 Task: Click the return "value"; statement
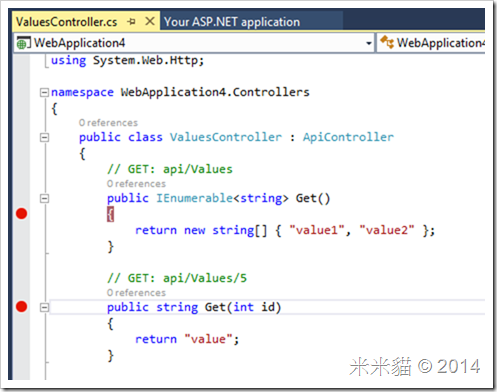[187, 339]
